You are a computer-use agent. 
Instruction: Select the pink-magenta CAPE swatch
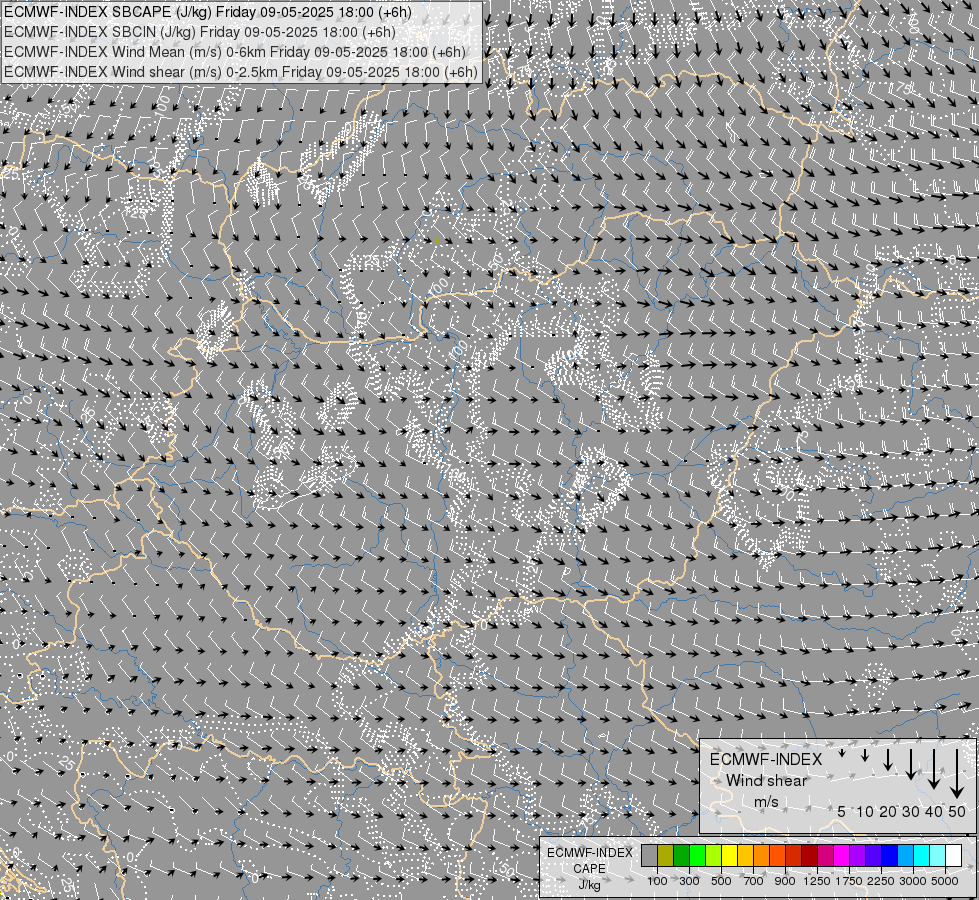coord(826,856)
